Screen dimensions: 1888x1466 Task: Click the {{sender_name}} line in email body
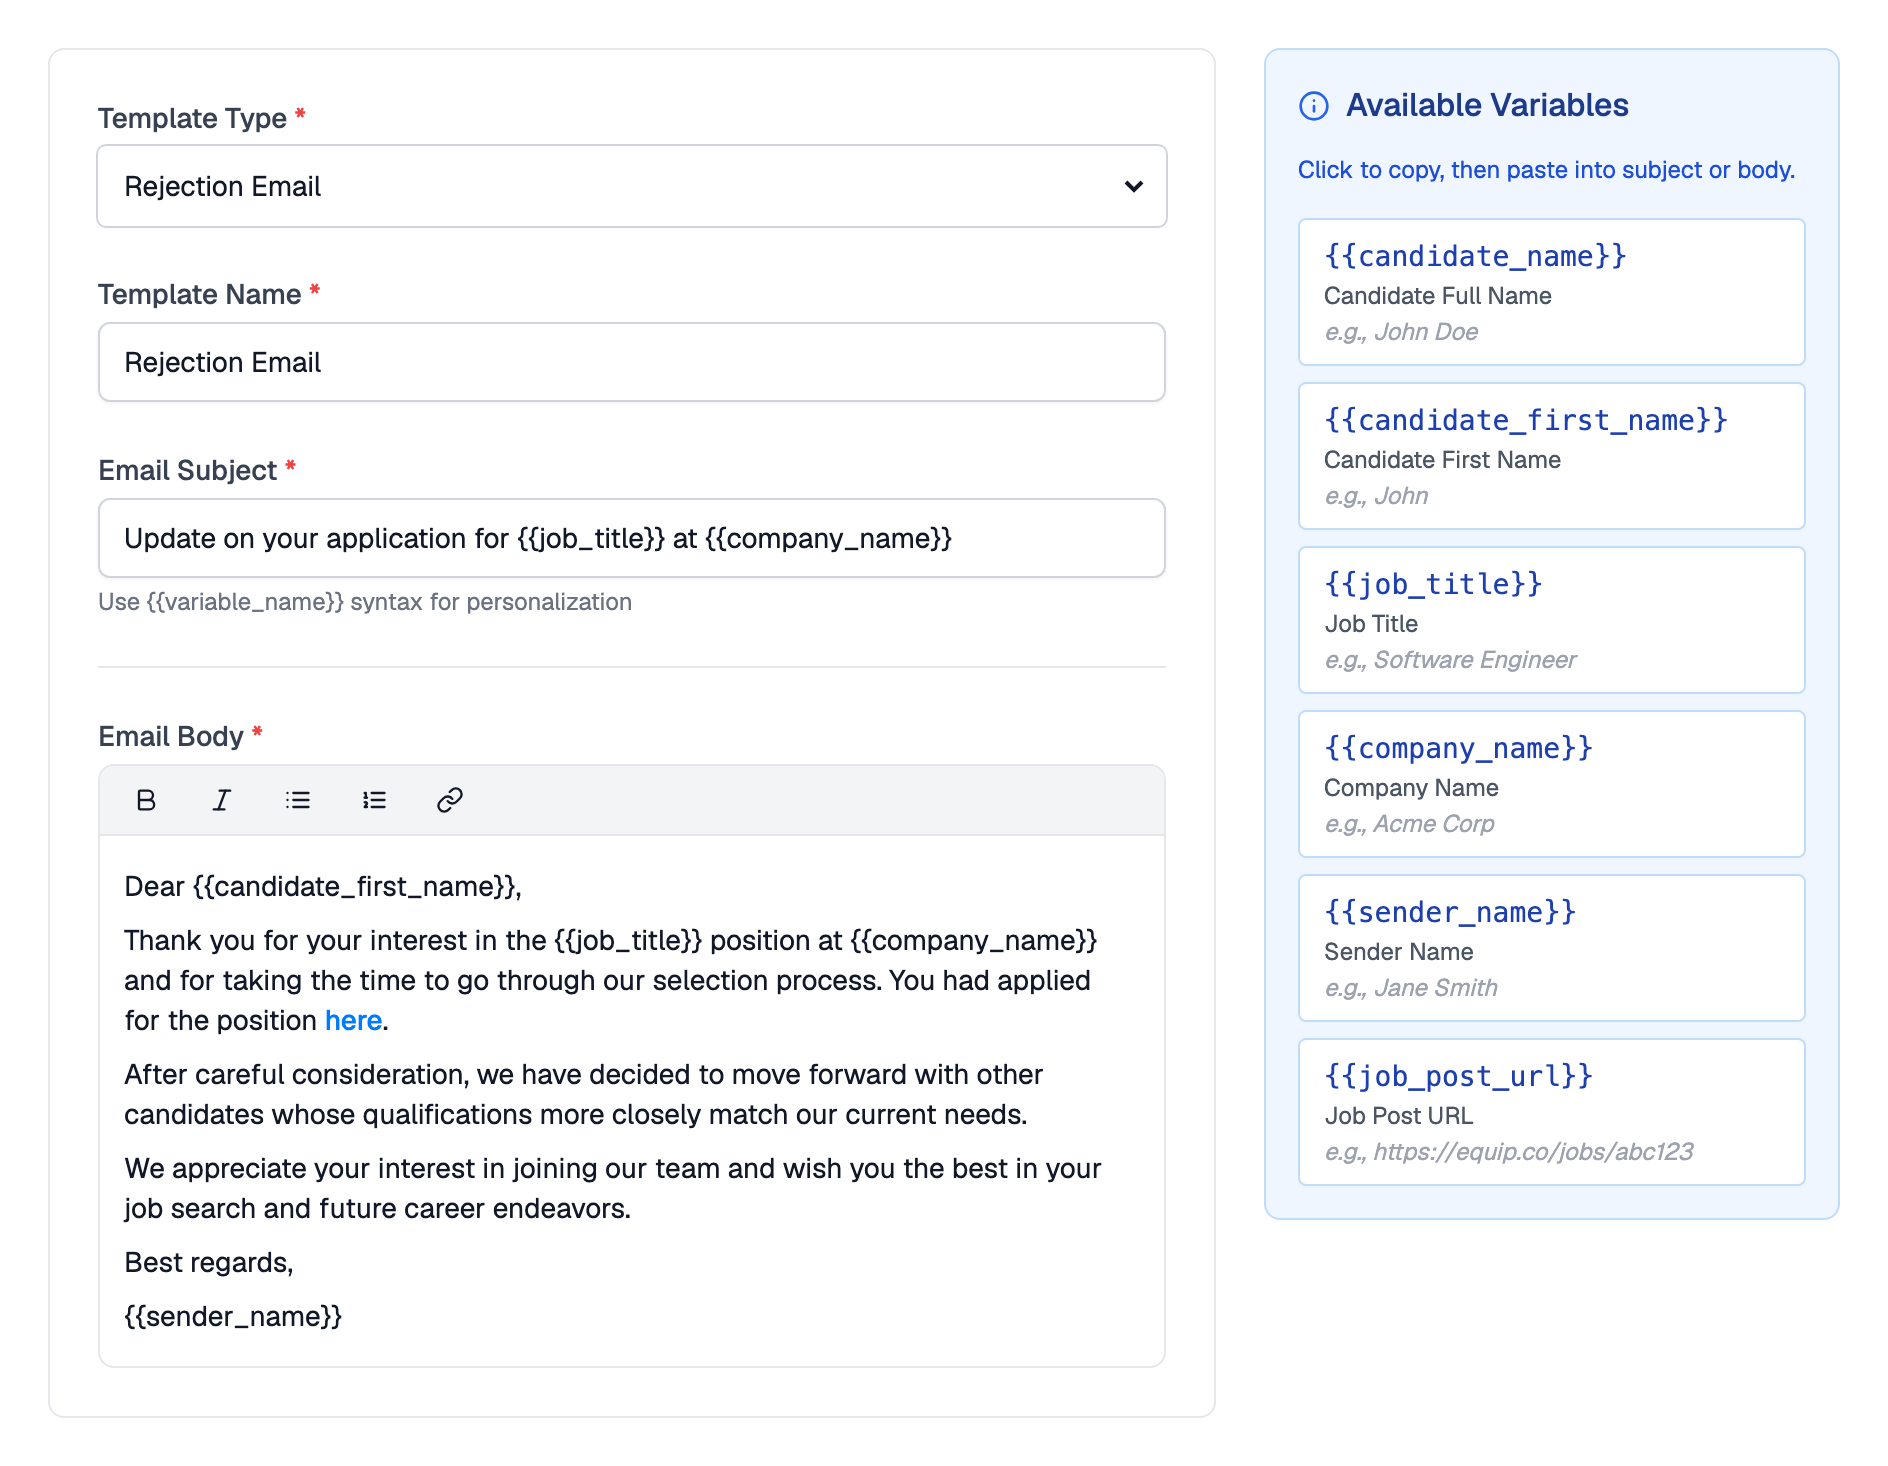(233, 1317)
